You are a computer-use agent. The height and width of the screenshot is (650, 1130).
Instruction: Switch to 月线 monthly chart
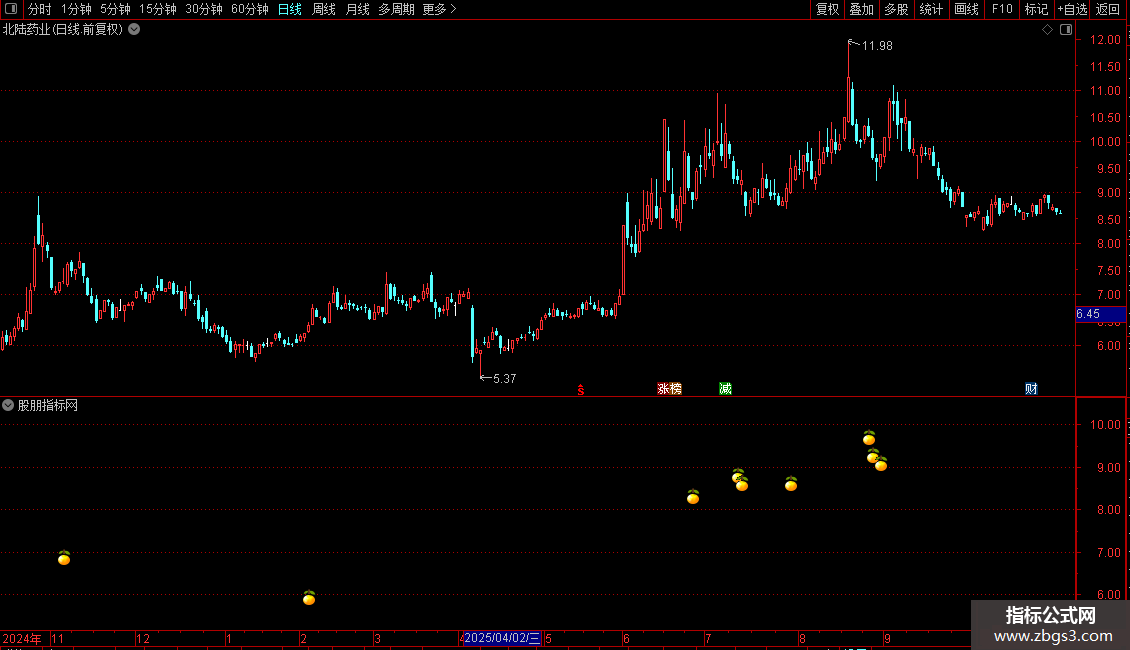click(x=357, y=9)
